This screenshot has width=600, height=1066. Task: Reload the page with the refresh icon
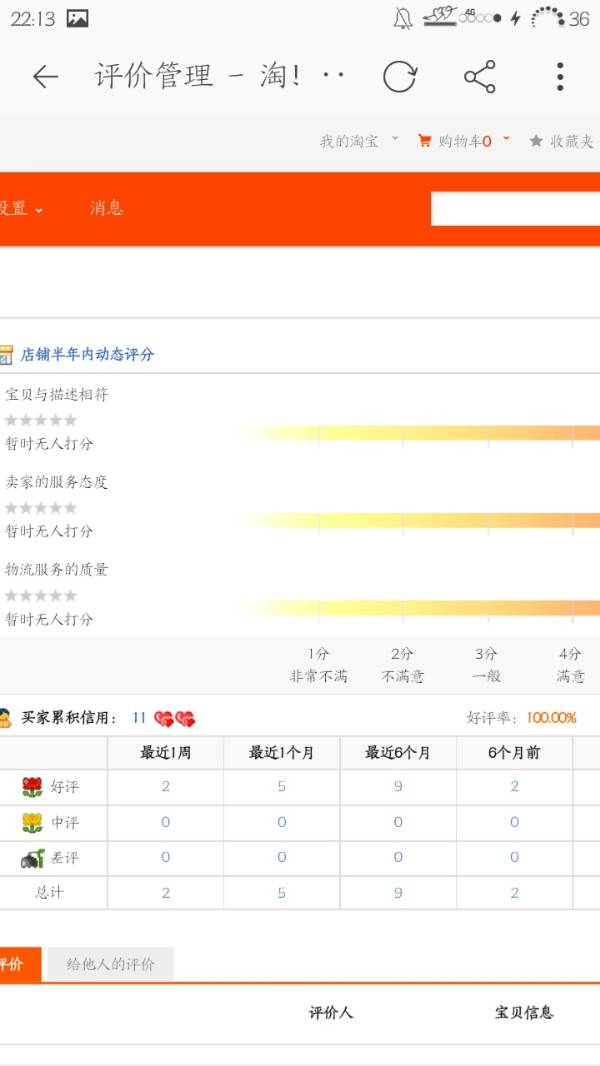click(x=400, y=77)
